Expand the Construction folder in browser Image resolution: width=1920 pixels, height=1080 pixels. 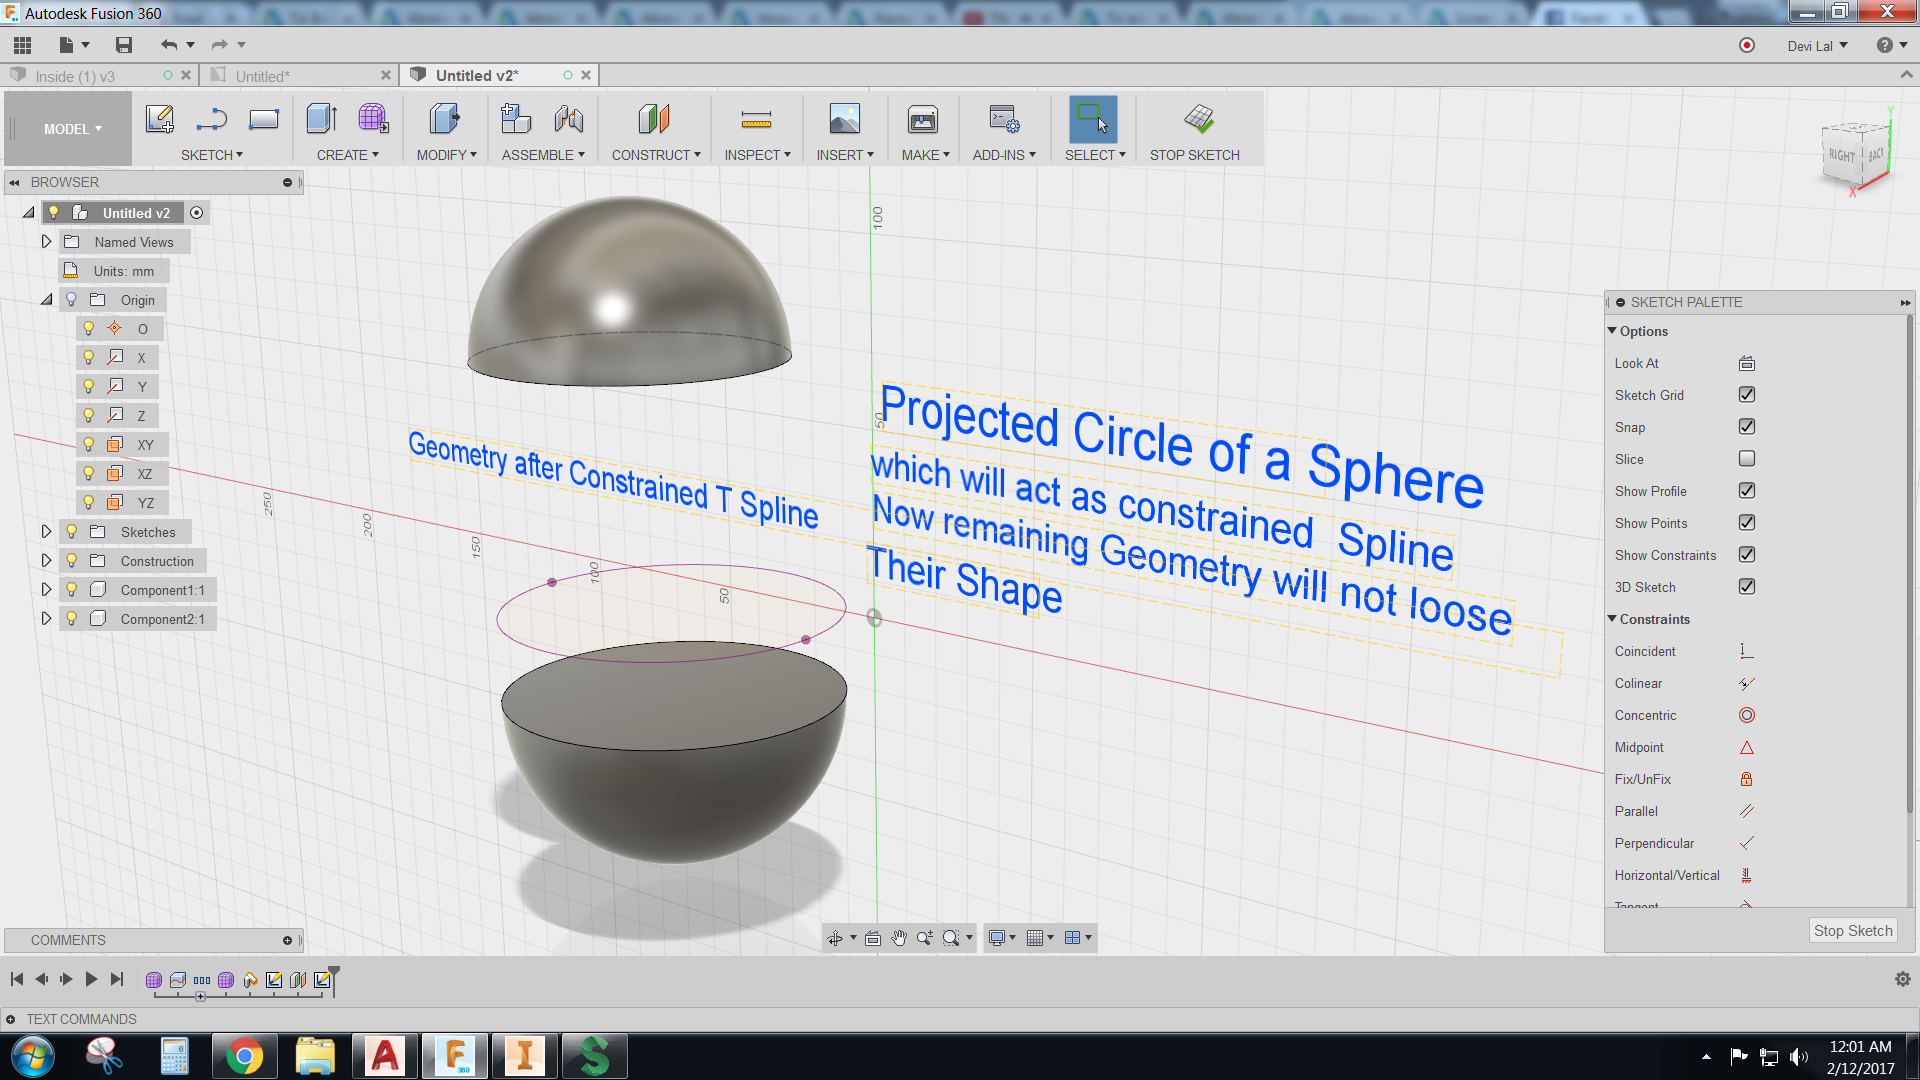pos(46,561)
